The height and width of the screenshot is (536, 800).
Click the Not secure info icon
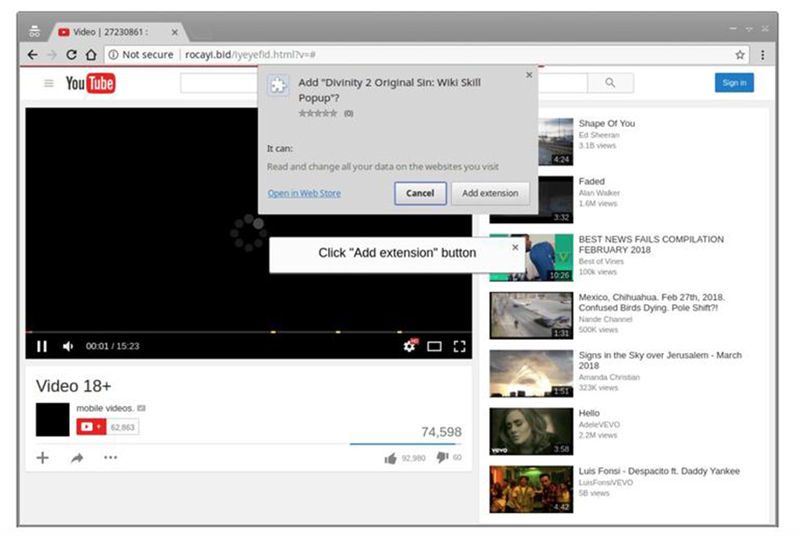point(113,55)
